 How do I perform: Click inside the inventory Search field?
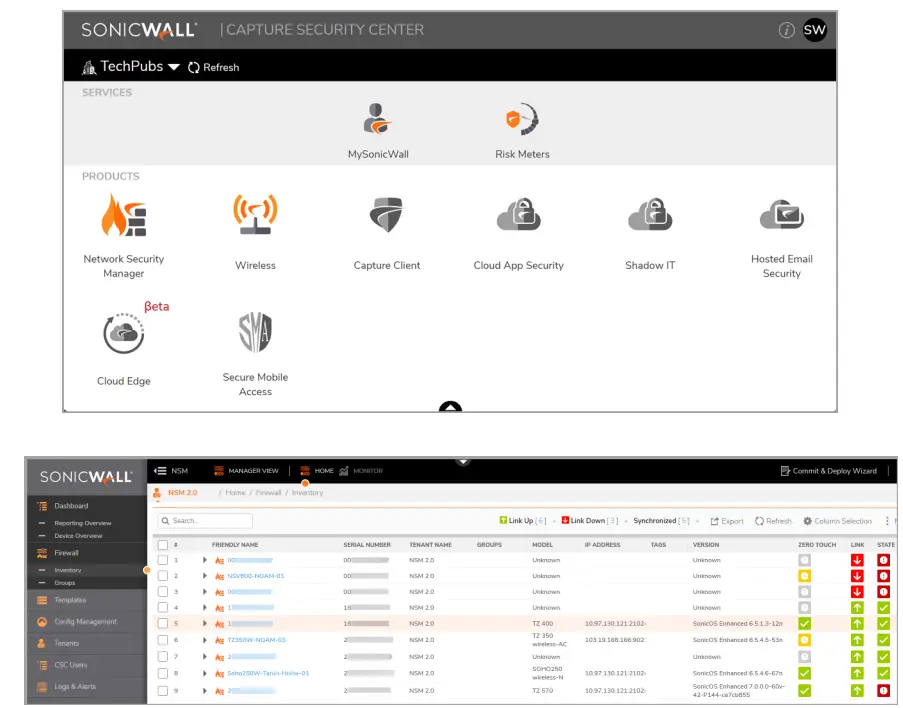pyautogui.click(x=207, y=520)
